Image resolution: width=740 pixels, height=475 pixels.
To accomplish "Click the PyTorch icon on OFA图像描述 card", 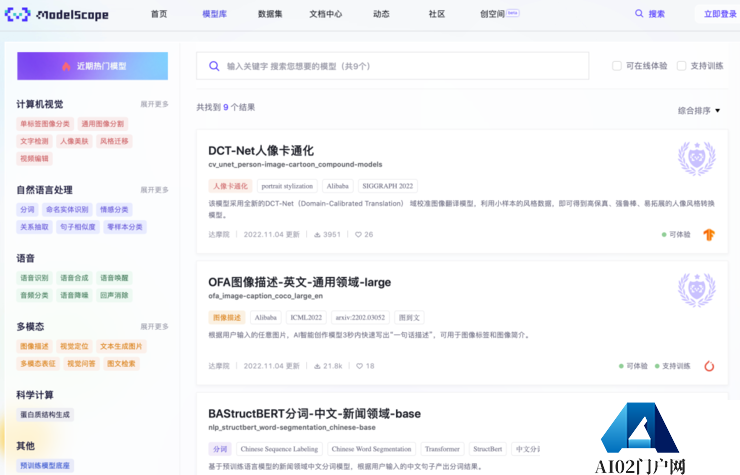I will [709, 366].
